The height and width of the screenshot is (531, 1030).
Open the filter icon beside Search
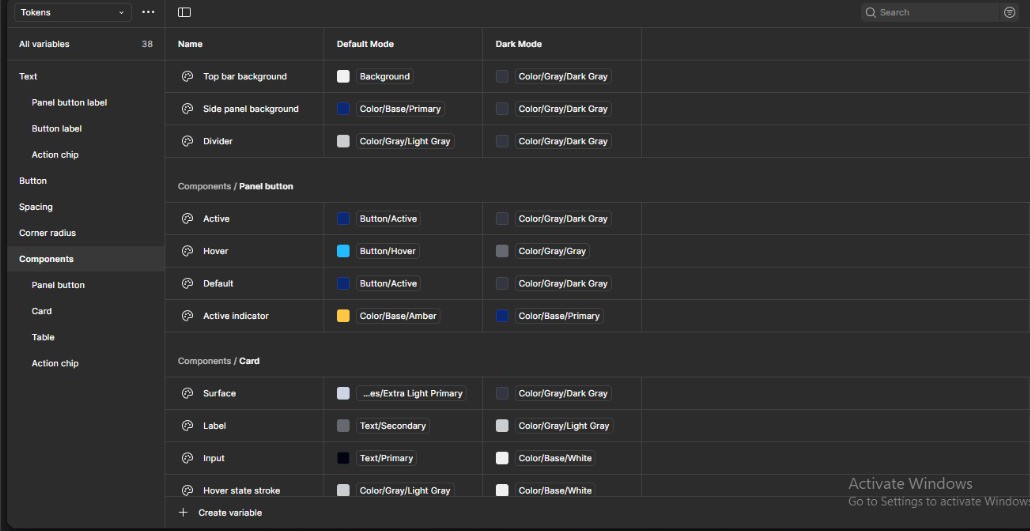pos(1010,12)
